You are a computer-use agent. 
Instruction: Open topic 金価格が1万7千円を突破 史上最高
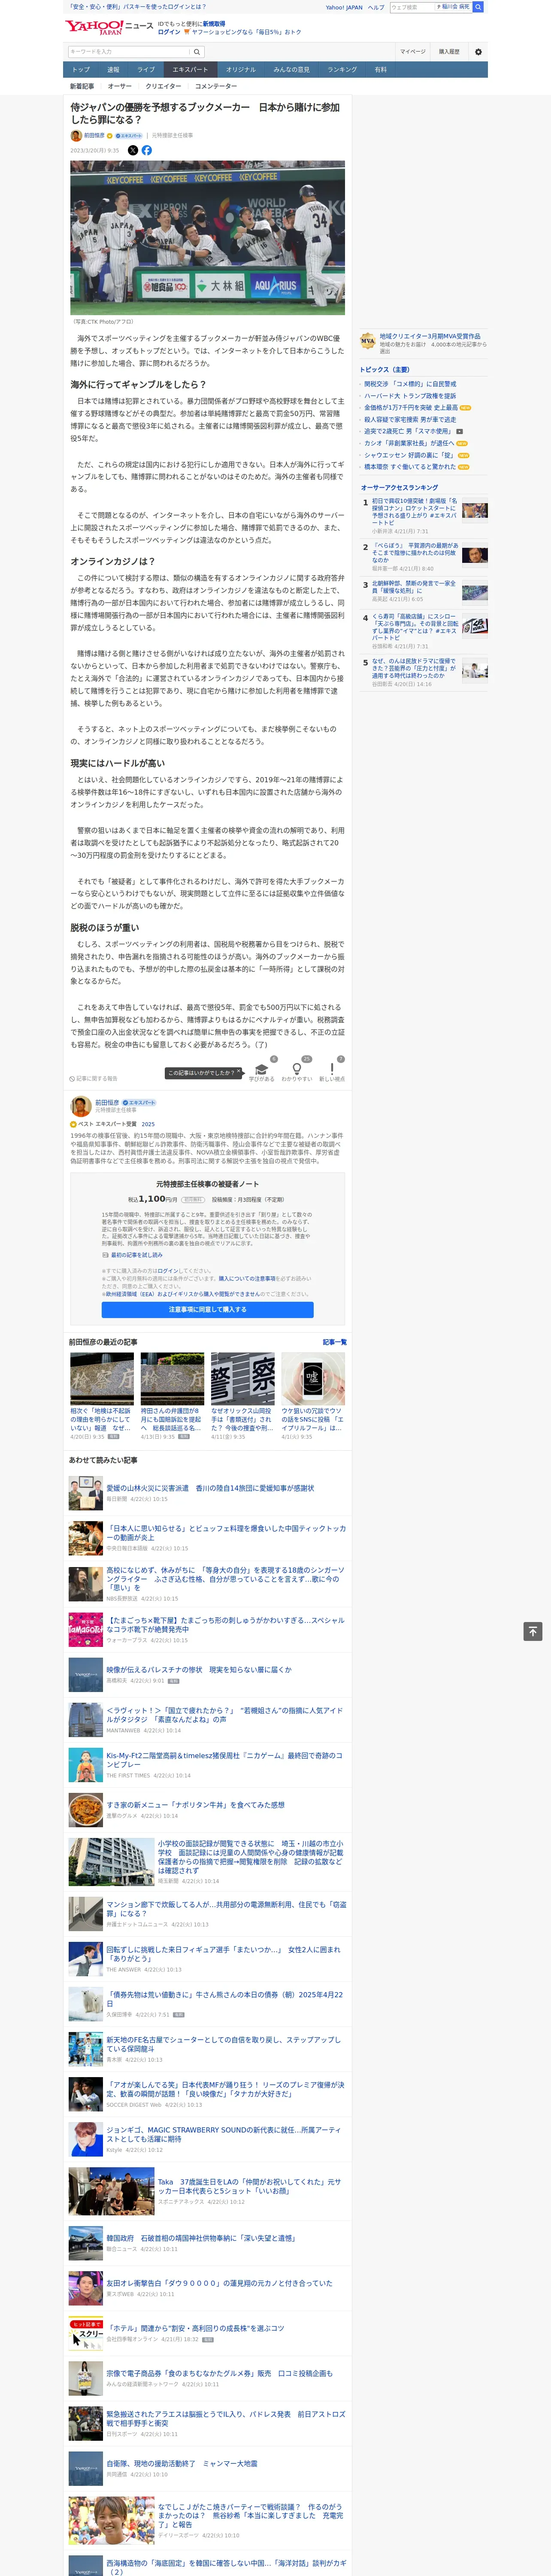tap(411, 408)
